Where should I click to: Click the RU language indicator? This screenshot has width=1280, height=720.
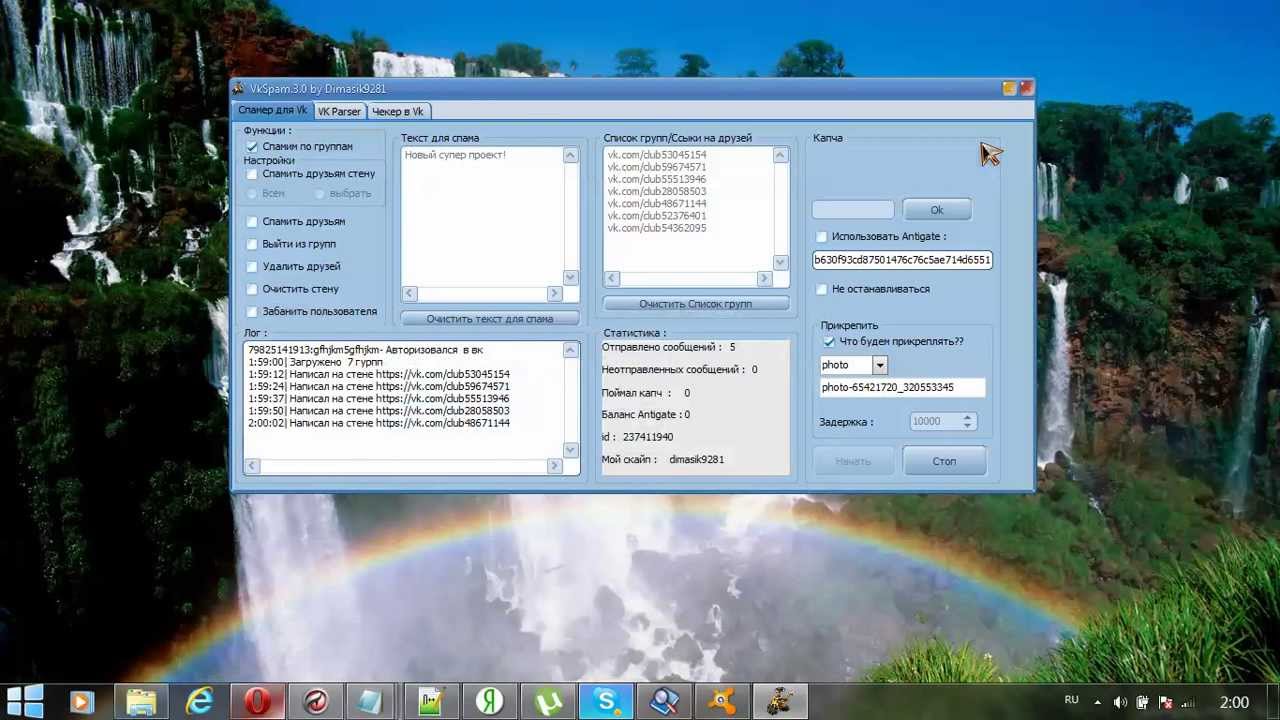[x=1071, y=700]
